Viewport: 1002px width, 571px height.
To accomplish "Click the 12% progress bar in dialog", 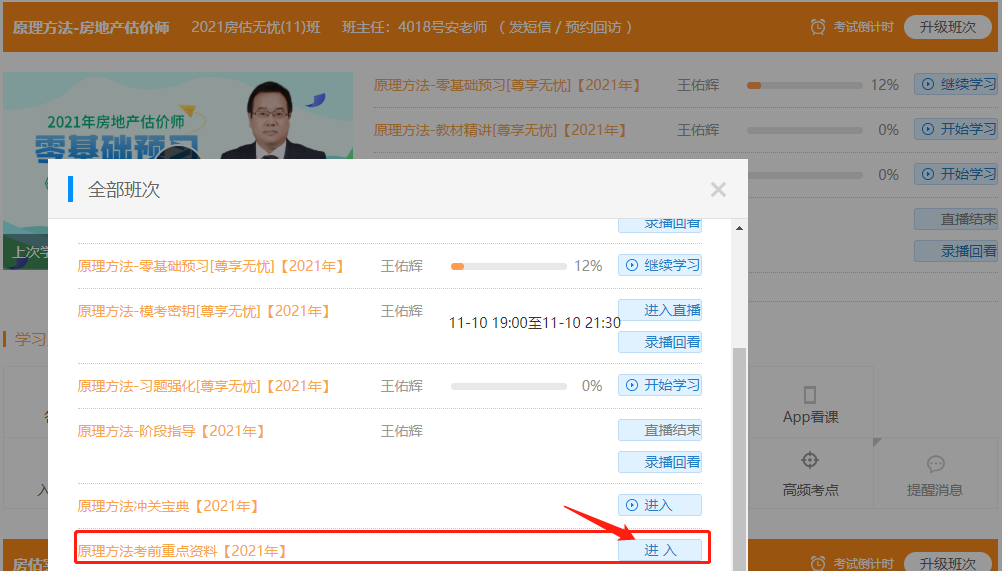I will 508,266.
